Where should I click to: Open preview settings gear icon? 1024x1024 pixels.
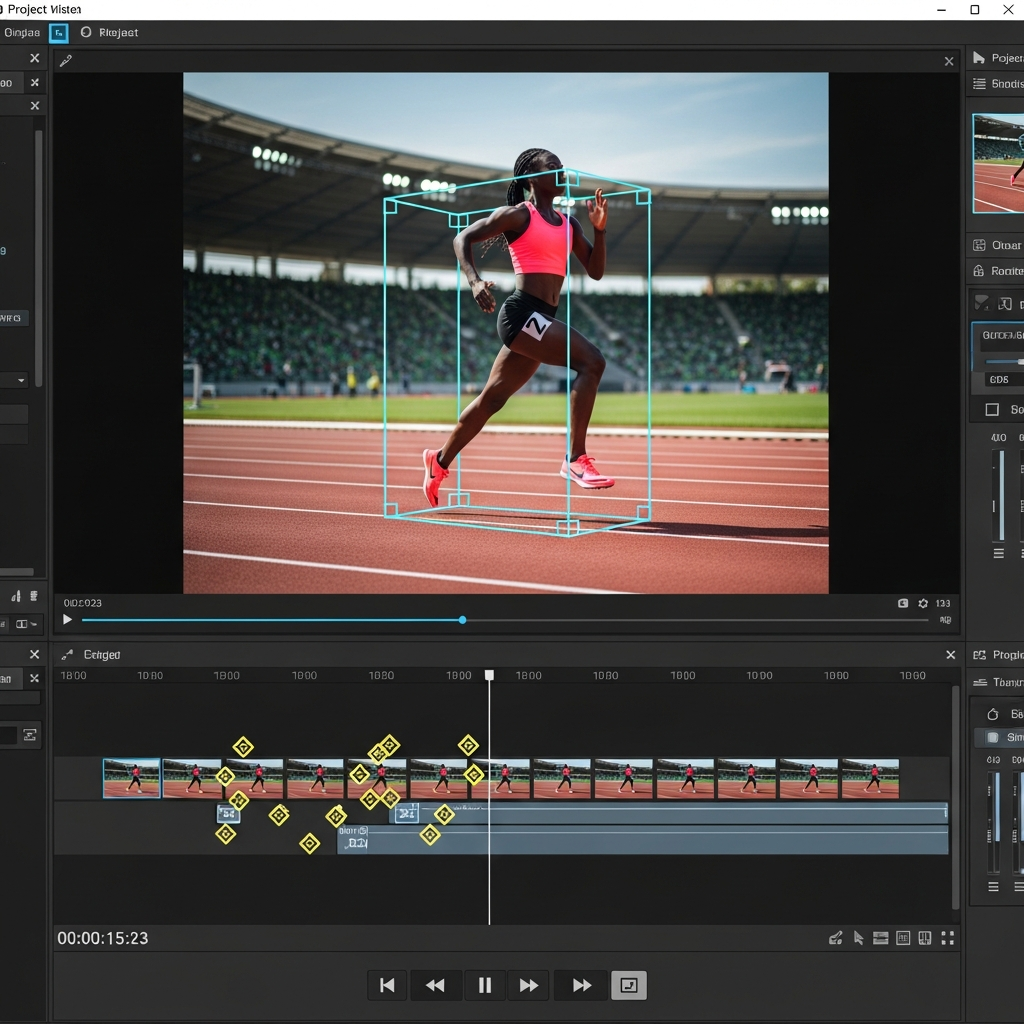point(923,603)
